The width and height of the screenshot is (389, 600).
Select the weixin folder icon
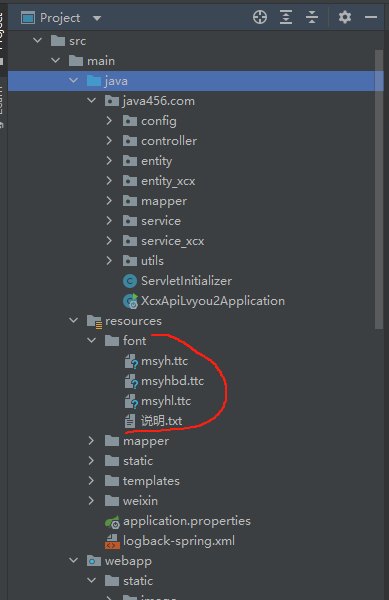tap(112, 501)
